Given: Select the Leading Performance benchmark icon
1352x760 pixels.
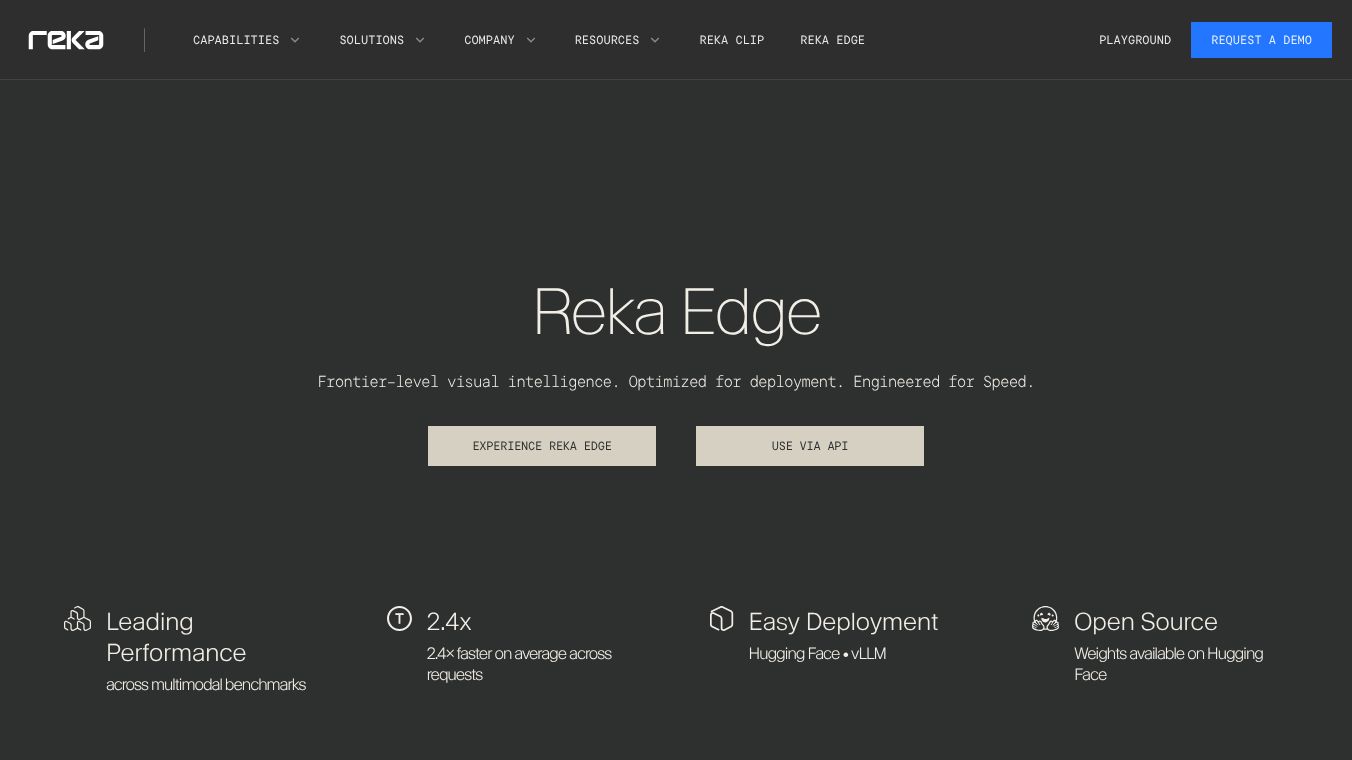Looking at the screenshot, I should click(77, 619).
